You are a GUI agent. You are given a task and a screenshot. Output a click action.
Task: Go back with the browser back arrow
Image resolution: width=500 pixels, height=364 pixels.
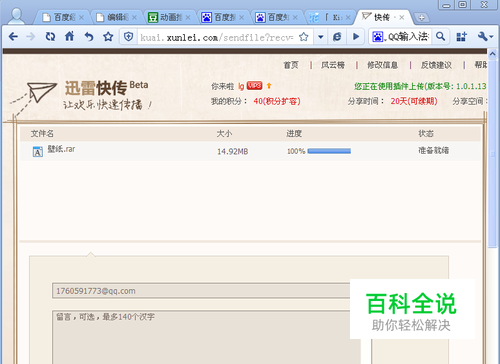(13, 36)
